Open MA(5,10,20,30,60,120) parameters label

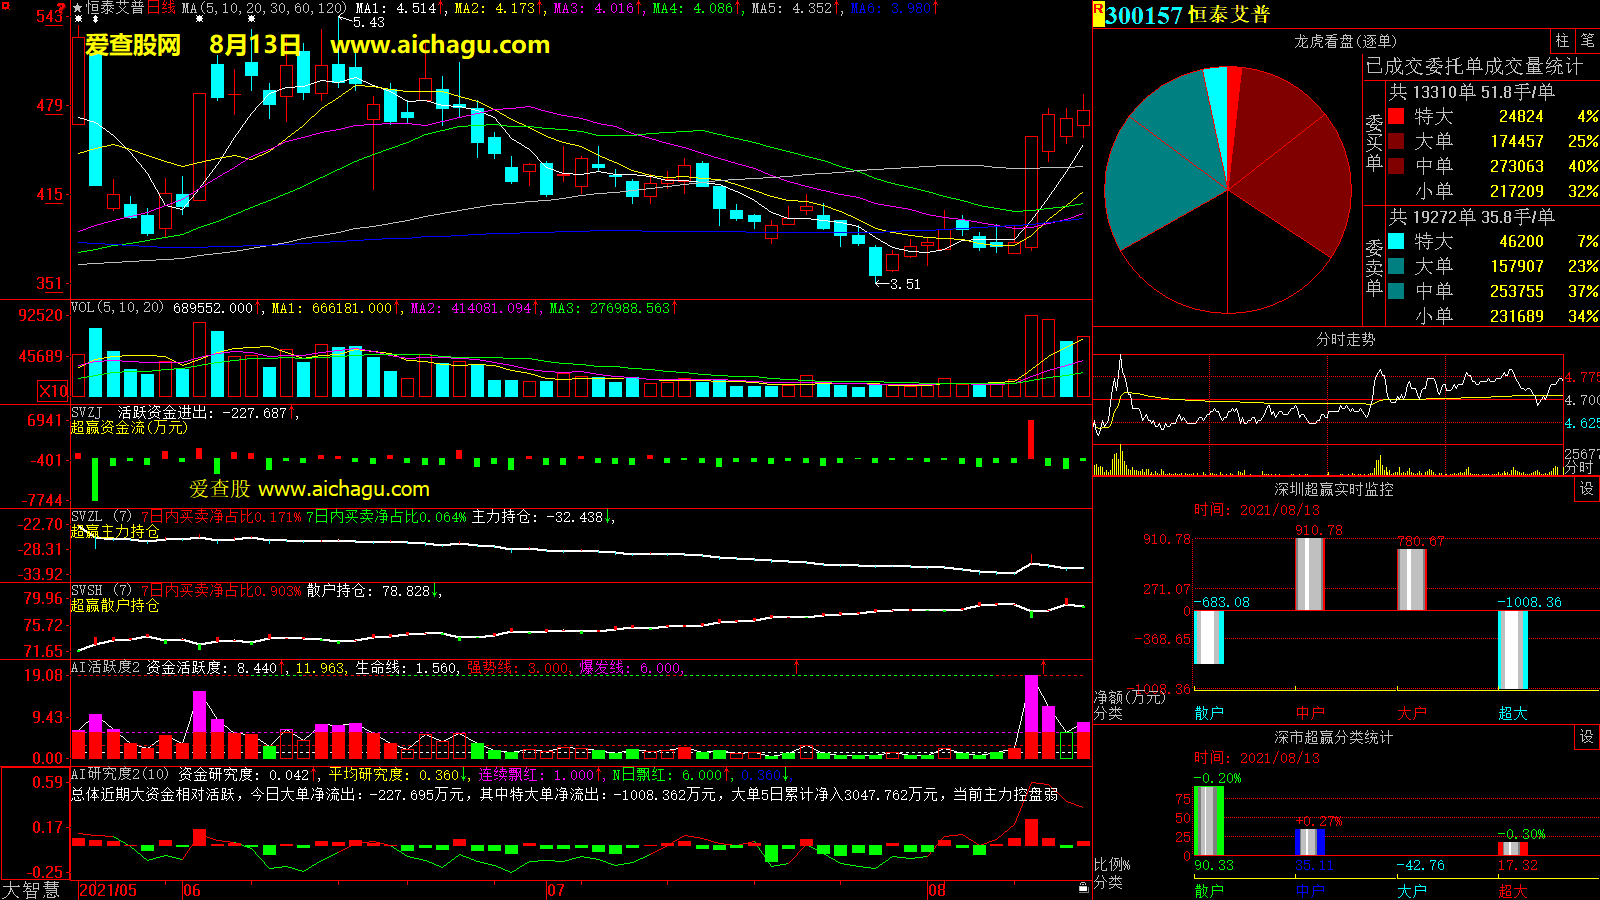click(x=264, y=8)
